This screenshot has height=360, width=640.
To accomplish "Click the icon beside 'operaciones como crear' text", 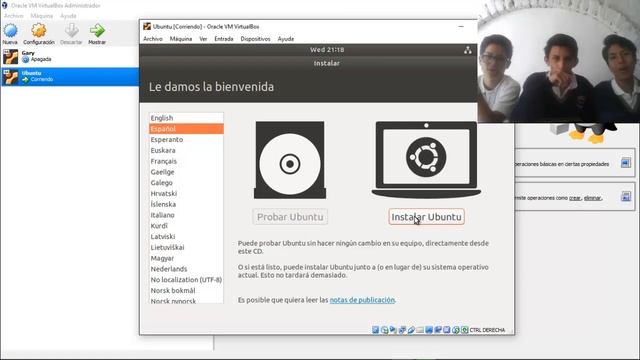I will pos(625,197).
